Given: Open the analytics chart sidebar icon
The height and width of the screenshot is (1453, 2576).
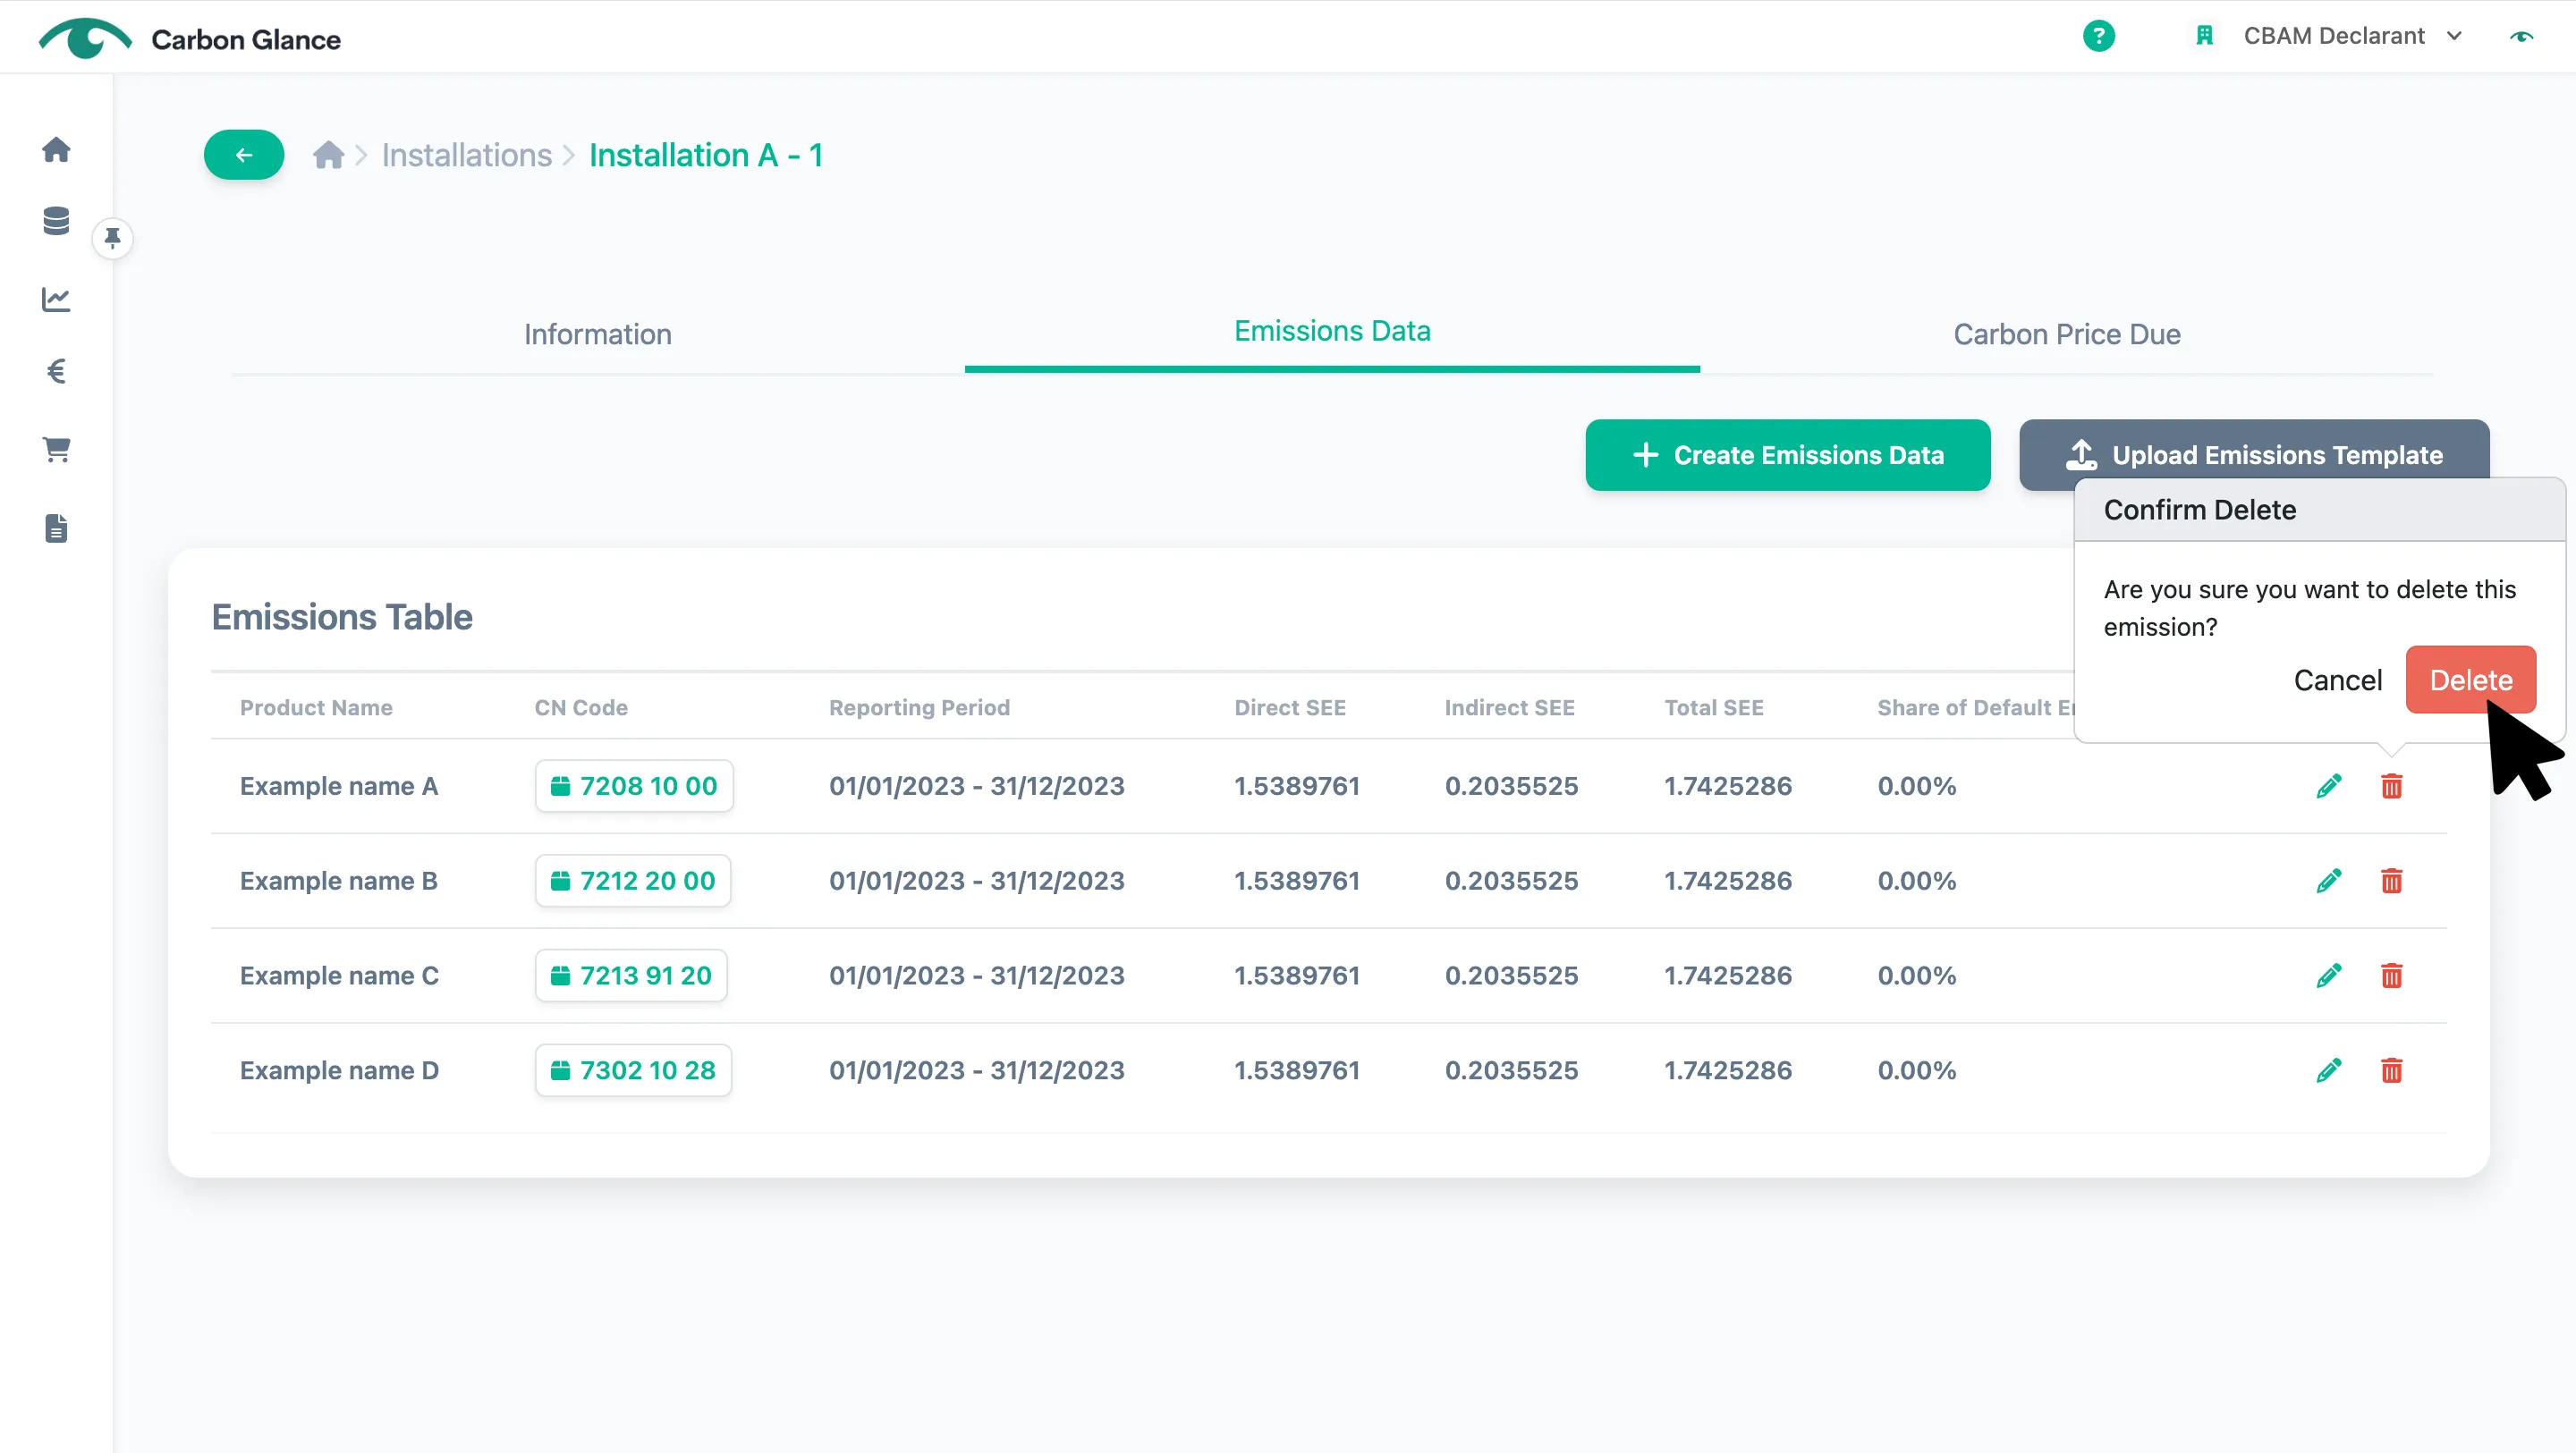Looking at the screenshot, I should point(56,299).
